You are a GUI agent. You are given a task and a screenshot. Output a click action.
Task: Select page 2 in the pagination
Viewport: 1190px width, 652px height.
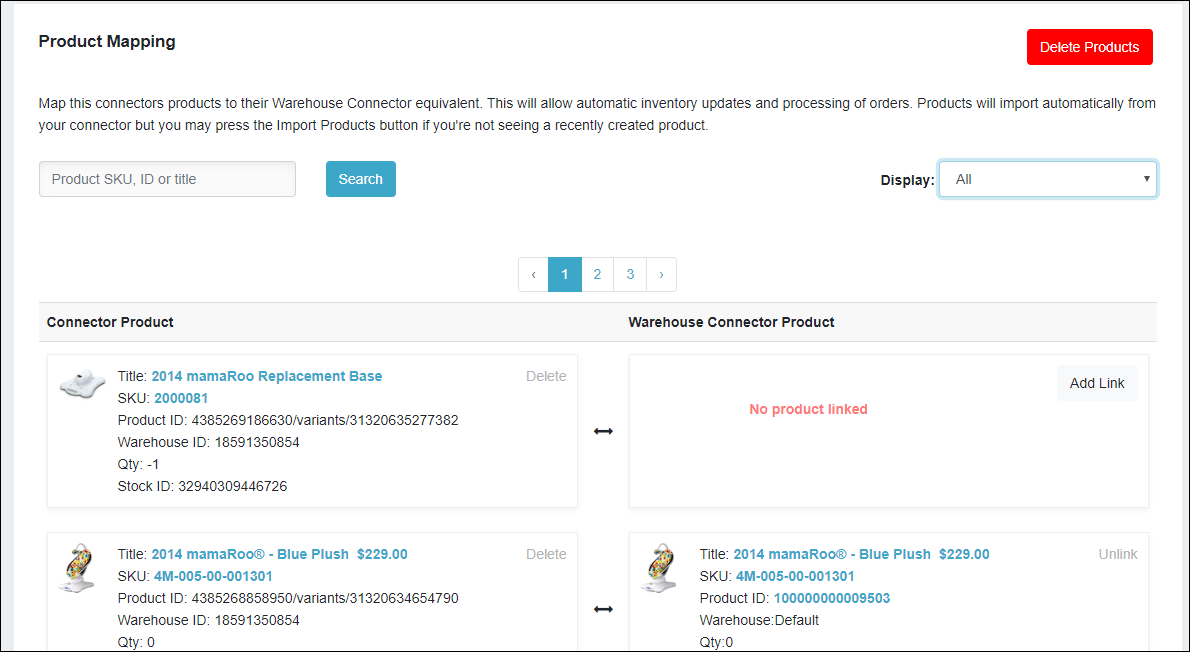click(x=597, y=274)
